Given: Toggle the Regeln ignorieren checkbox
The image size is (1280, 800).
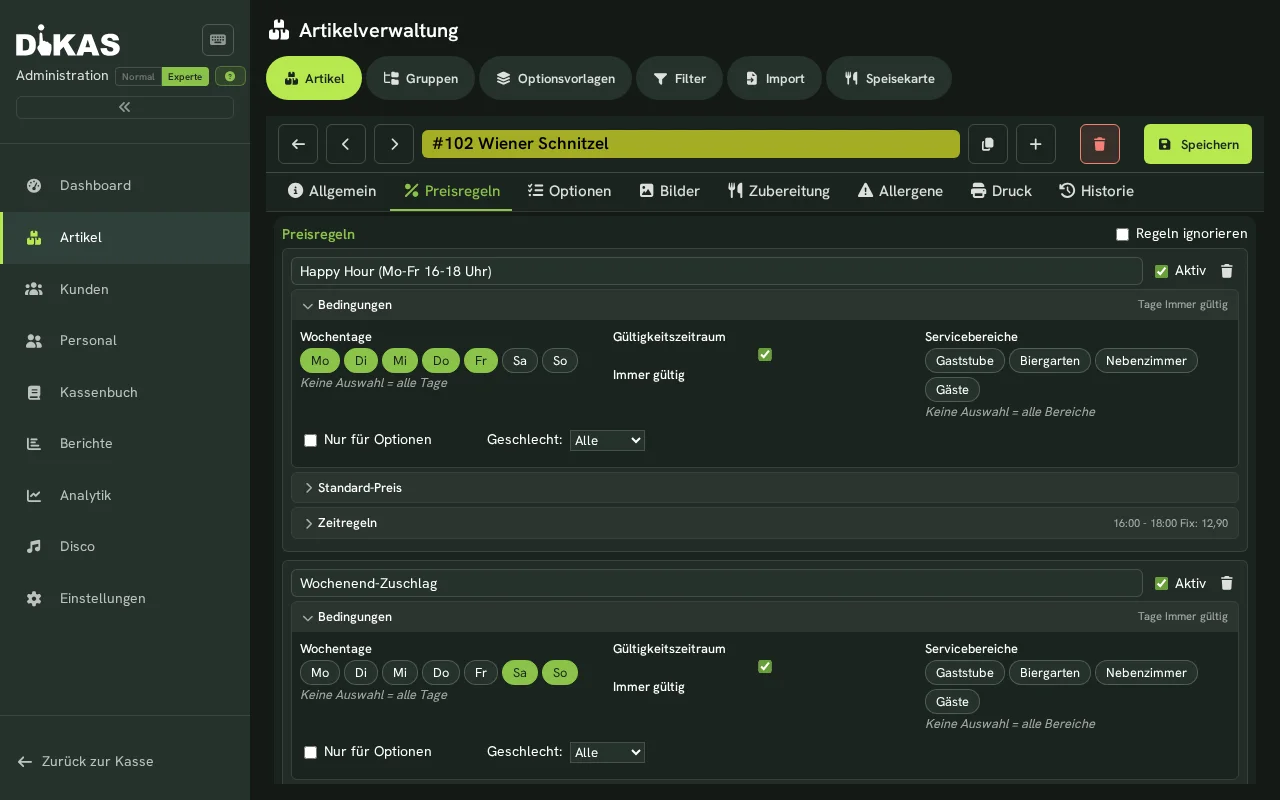Looking at the screenshot, I should 1122,234.
